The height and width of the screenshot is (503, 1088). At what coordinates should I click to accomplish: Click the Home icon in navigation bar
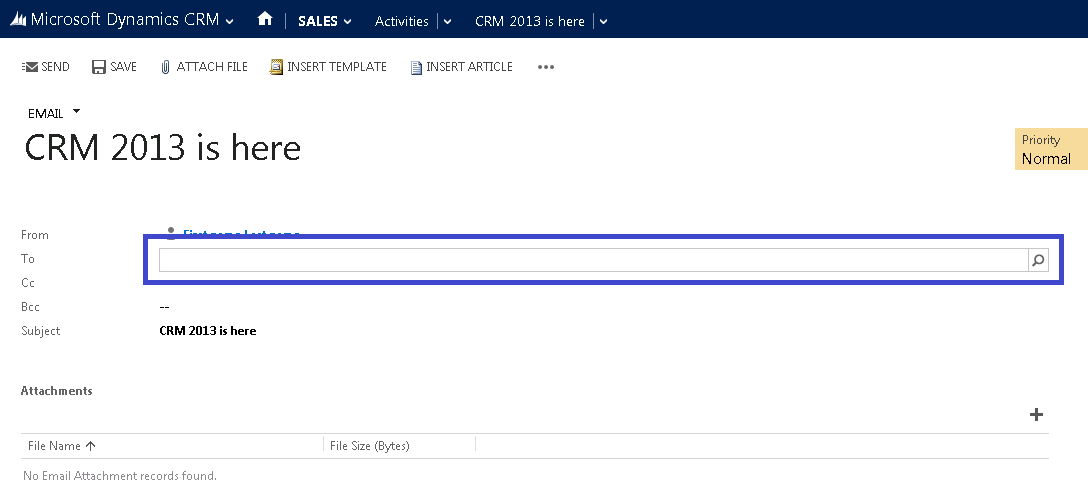tap(265, 19)
